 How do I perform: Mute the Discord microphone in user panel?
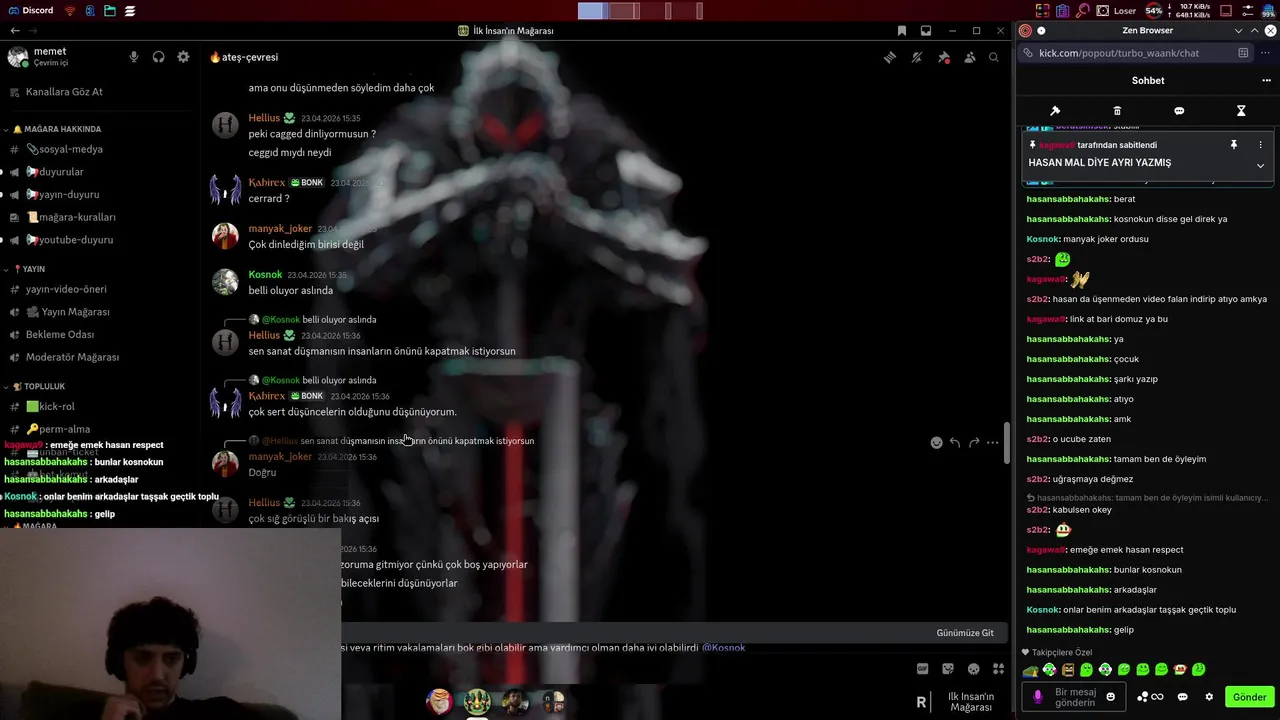[134, 57]
